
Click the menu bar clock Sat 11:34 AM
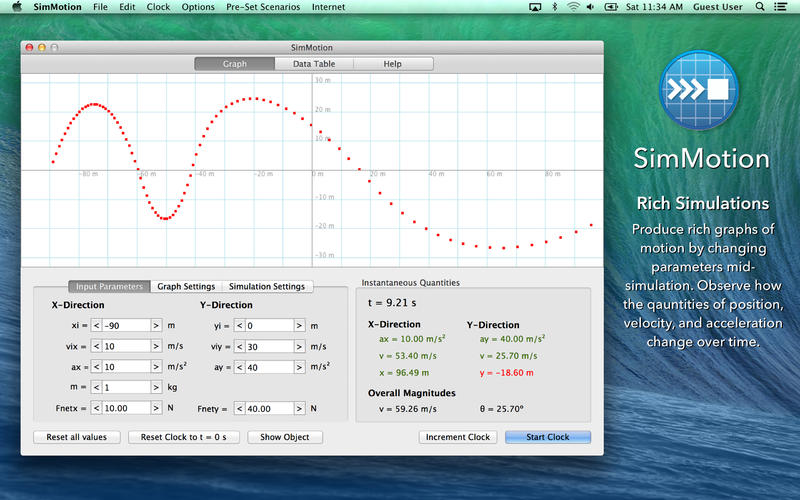tap(654, 7)
